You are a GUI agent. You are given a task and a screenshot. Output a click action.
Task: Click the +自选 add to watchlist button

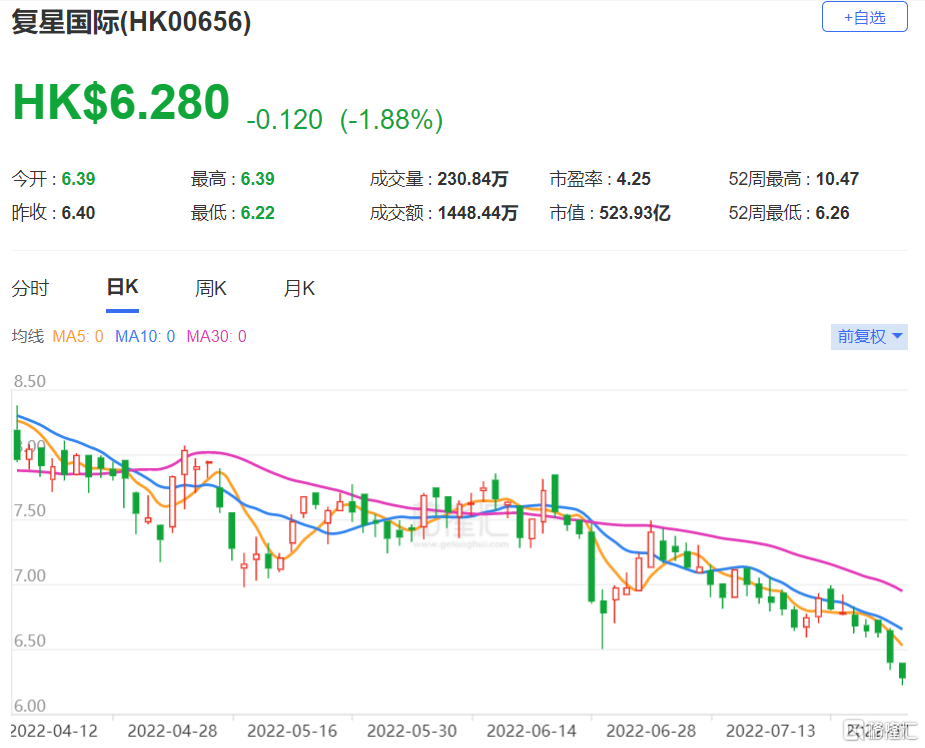click(864, 17)
